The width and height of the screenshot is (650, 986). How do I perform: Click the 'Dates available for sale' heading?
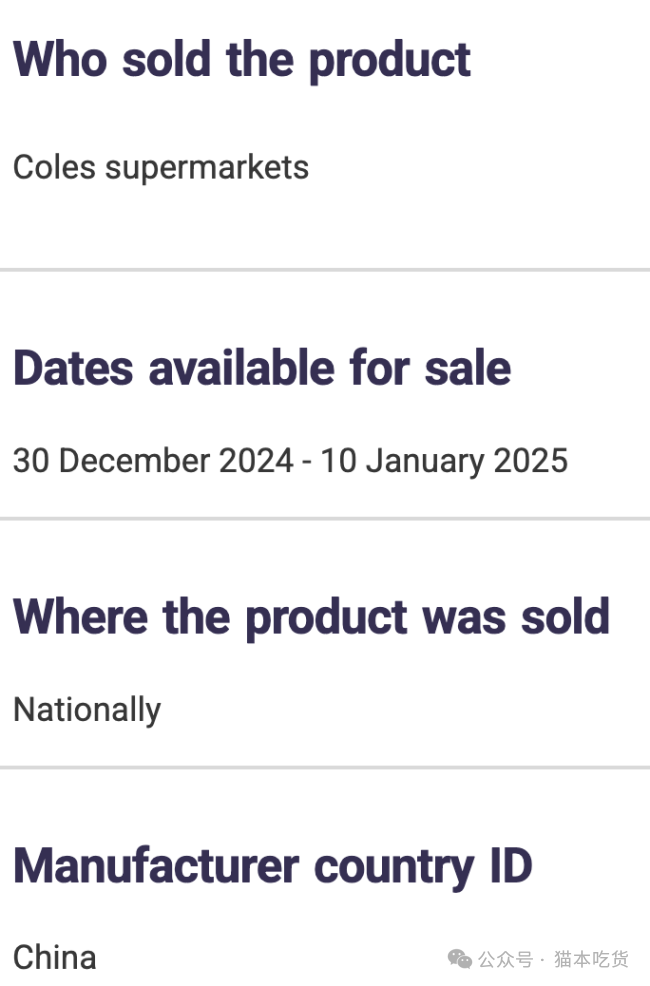click(262, 368)
